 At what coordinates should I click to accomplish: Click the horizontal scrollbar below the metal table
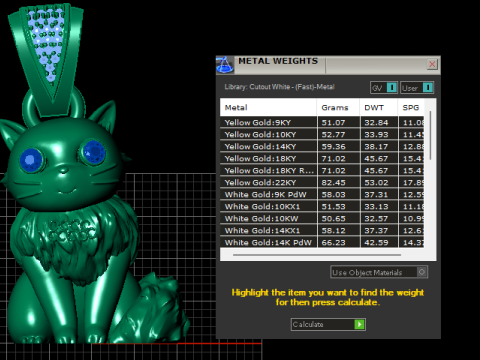[x=317, y=255]
